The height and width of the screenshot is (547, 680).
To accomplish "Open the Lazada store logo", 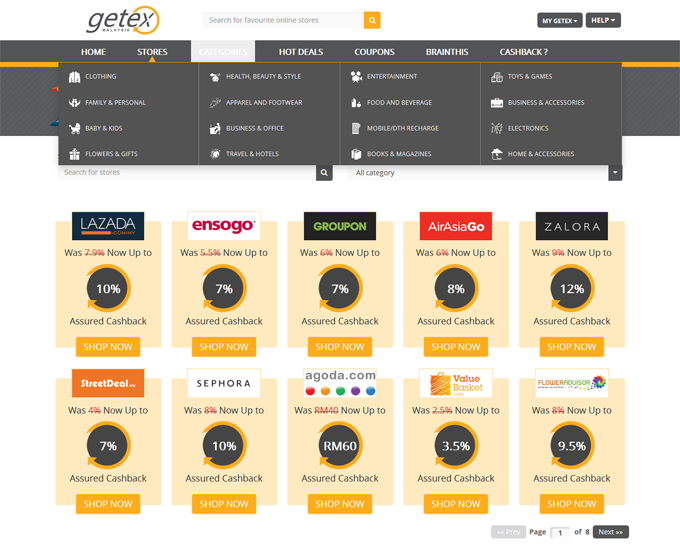I will (108, 226).
